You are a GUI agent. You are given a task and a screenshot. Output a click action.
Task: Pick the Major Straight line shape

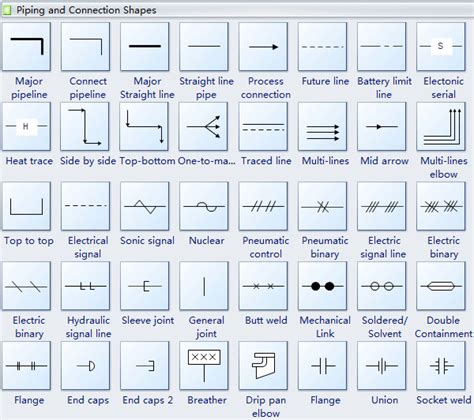[145, 46]
